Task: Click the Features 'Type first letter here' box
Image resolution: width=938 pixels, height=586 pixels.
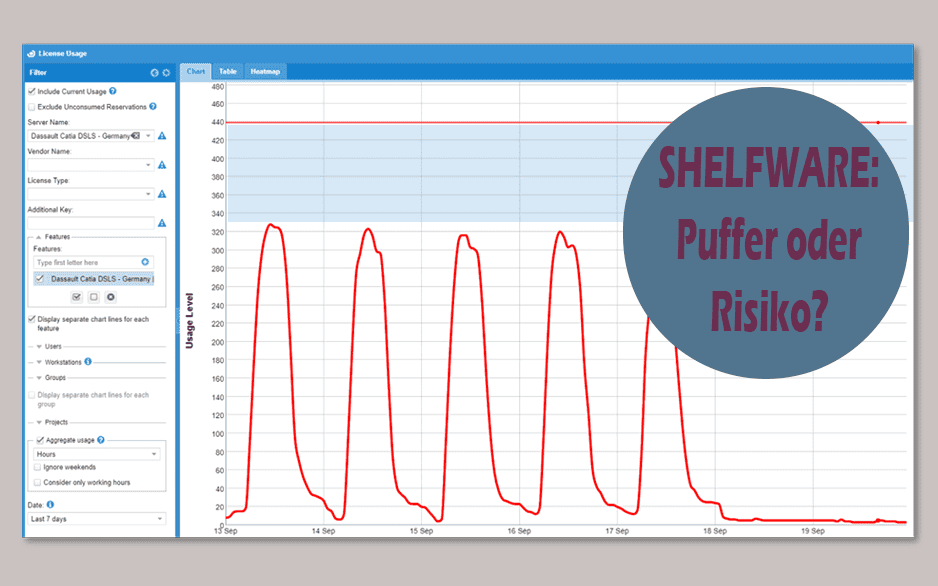Action: click(87, 263)
